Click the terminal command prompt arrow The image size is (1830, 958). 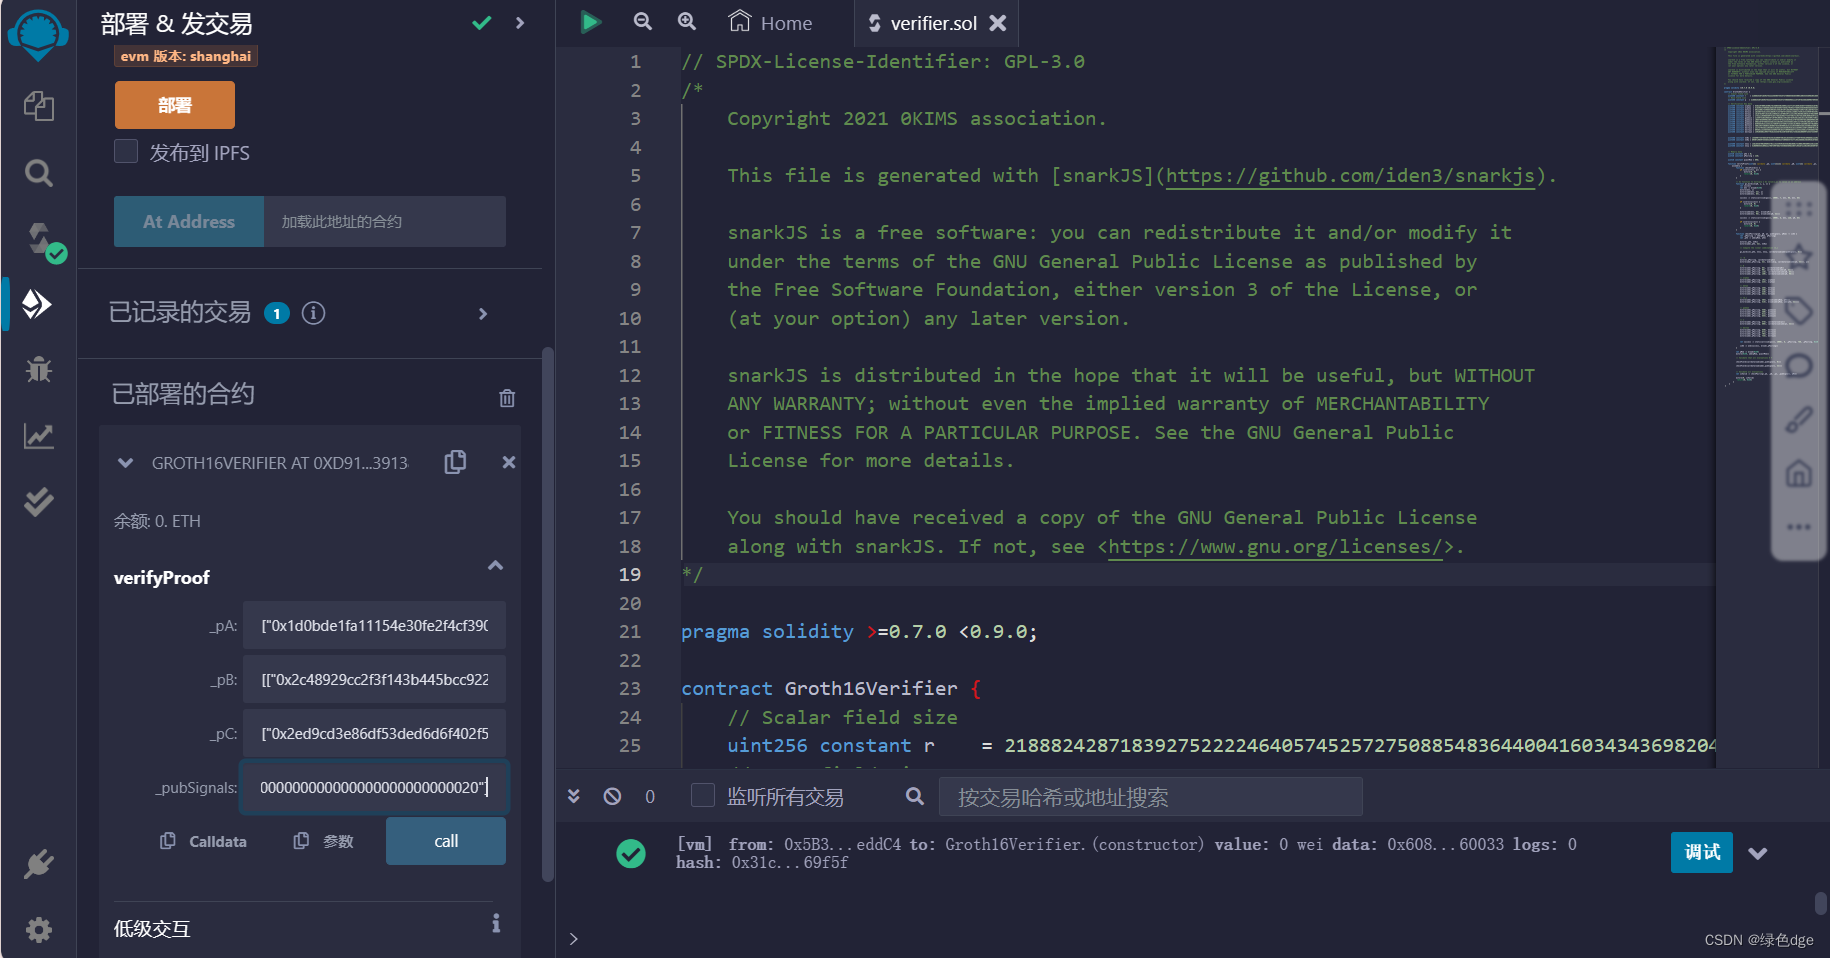[x=573, y=939]
